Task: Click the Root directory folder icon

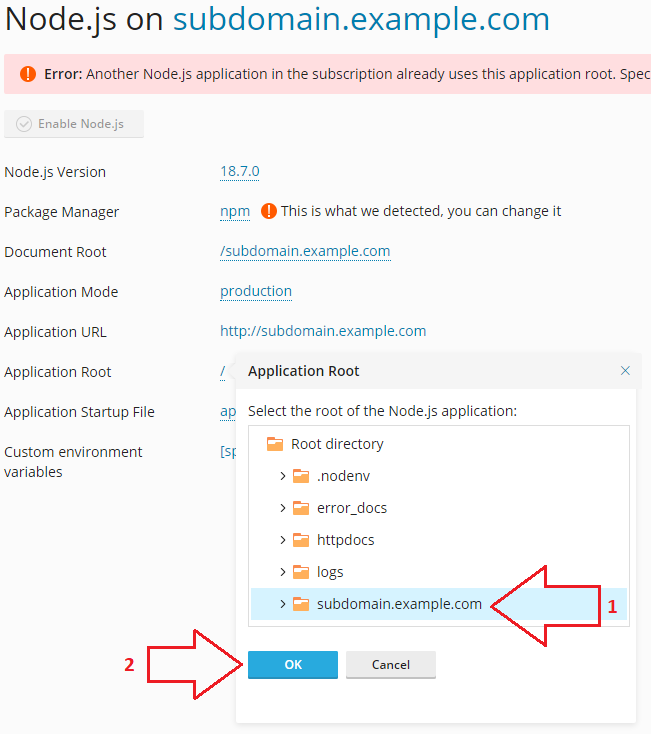Action: coord(275,444)
